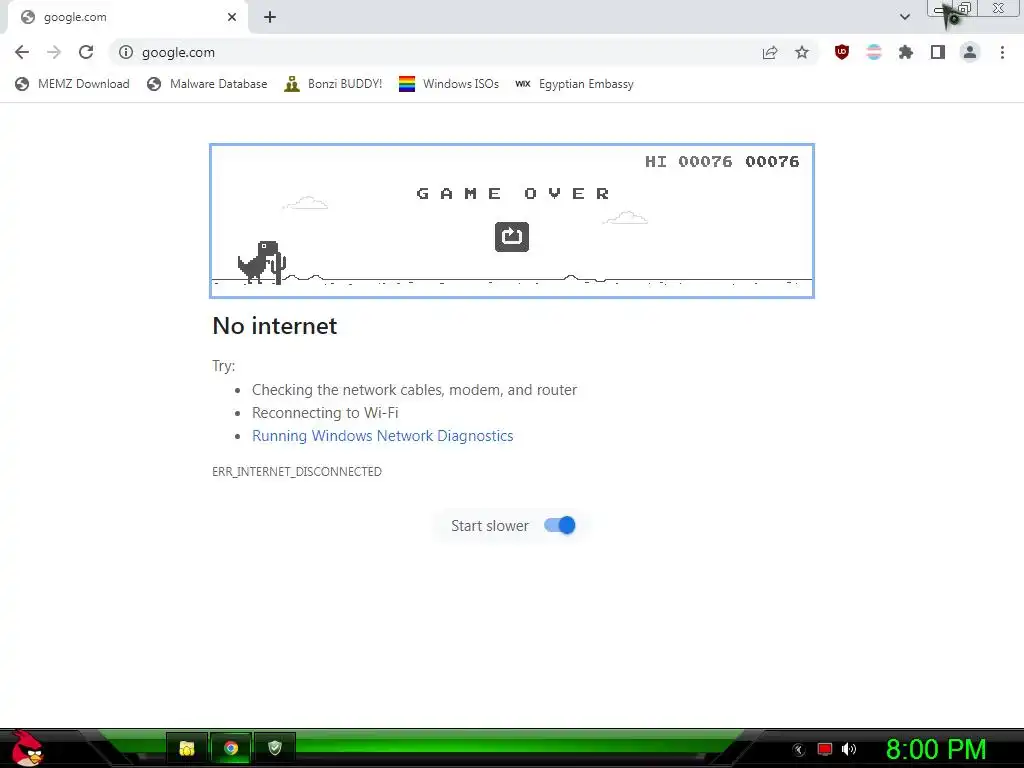Open the Malware Database bookmark

coord(207,84)
